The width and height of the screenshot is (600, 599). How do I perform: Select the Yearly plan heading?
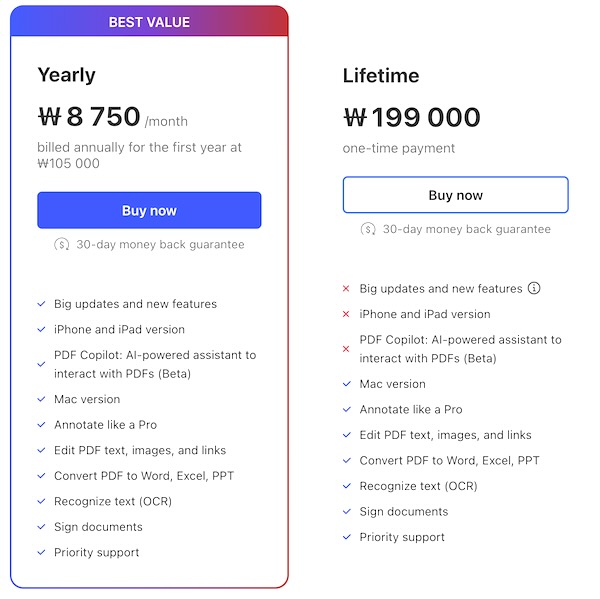[x=67, y=75]
